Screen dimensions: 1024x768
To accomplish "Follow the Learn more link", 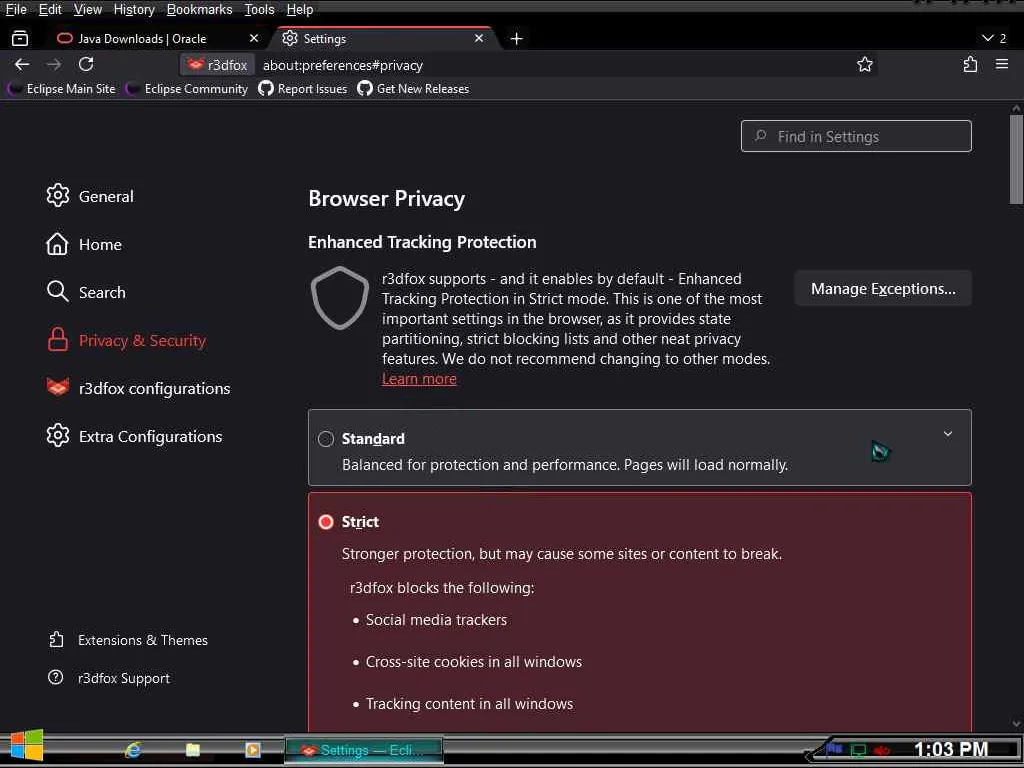I will pos(419,379).
